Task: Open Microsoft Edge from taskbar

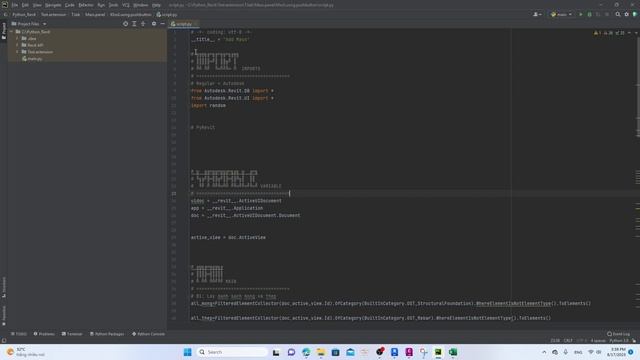Action: (306, 352)
